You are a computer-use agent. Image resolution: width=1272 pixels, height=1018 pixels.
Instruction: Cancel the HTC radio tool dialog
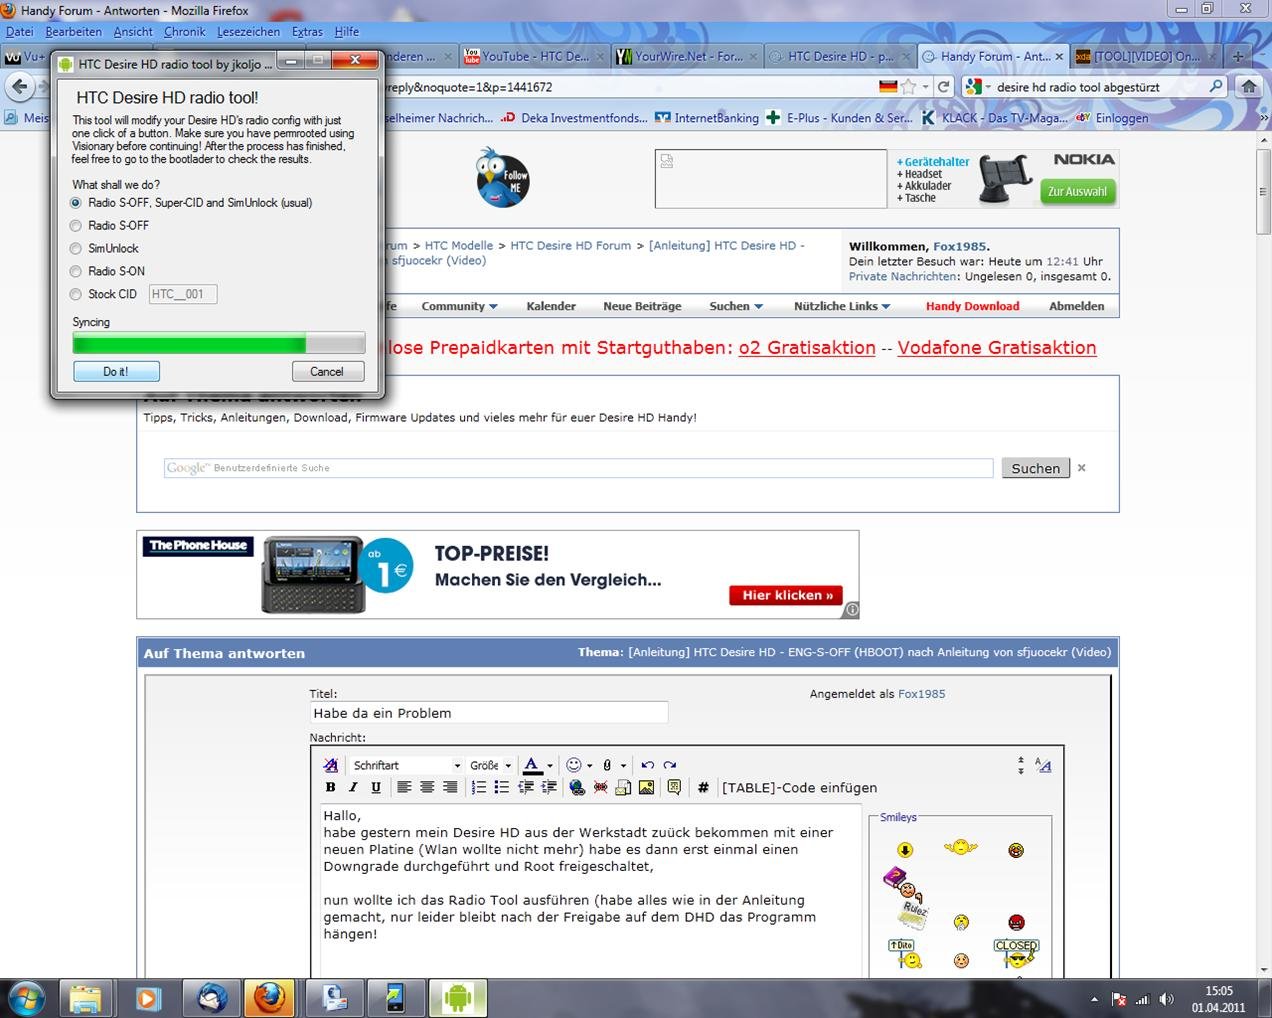(327, 371)
